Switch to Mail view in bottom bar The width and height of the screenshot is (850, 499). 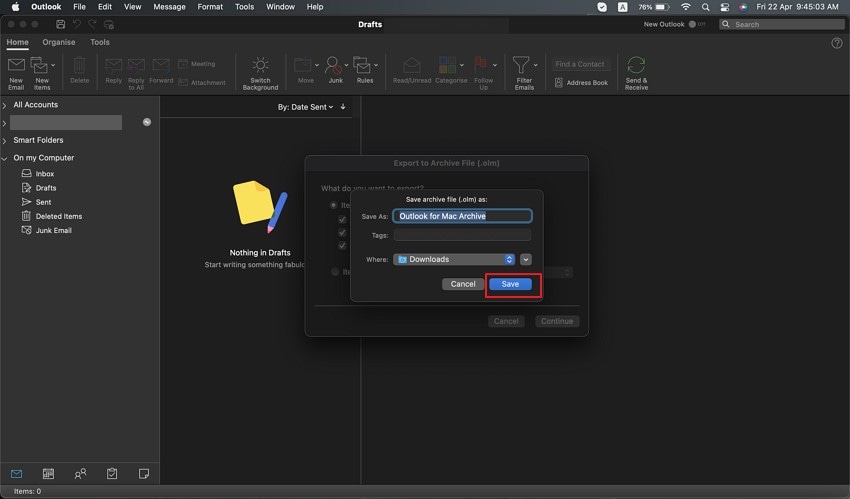pos(16,474)
